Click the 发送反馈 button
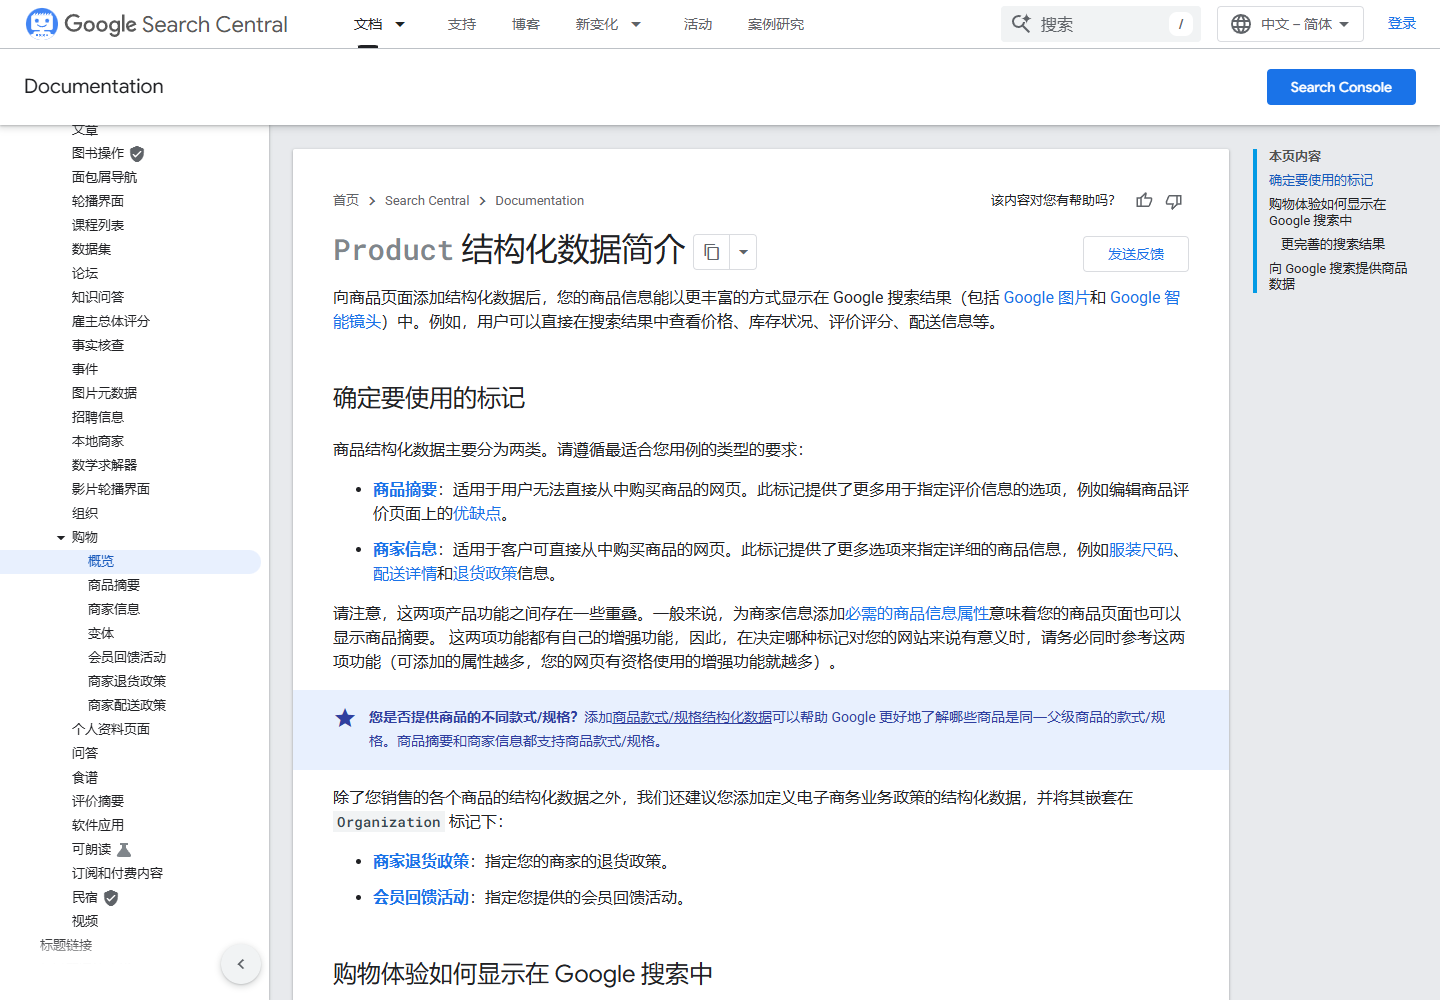The width and height of the screenshot is (1440, 1000). tap(1136, 254)
